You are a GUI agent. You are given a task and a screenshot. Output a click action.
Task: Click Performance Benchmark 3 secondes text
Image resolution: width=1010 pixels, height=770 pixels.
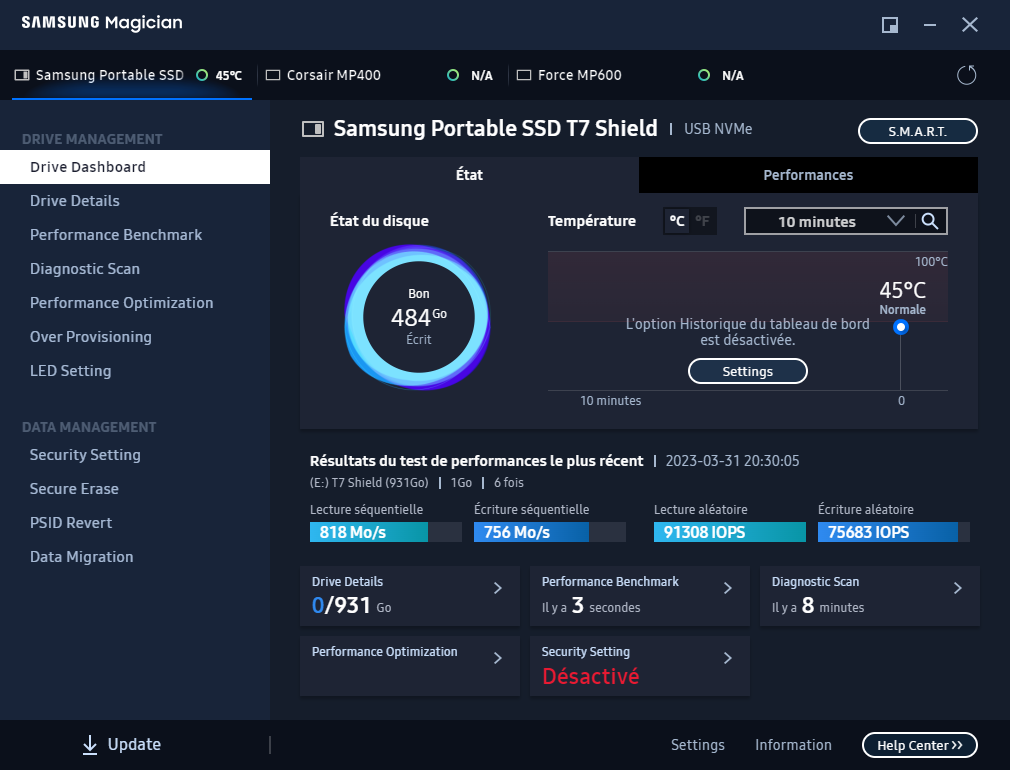coord(591,606)
